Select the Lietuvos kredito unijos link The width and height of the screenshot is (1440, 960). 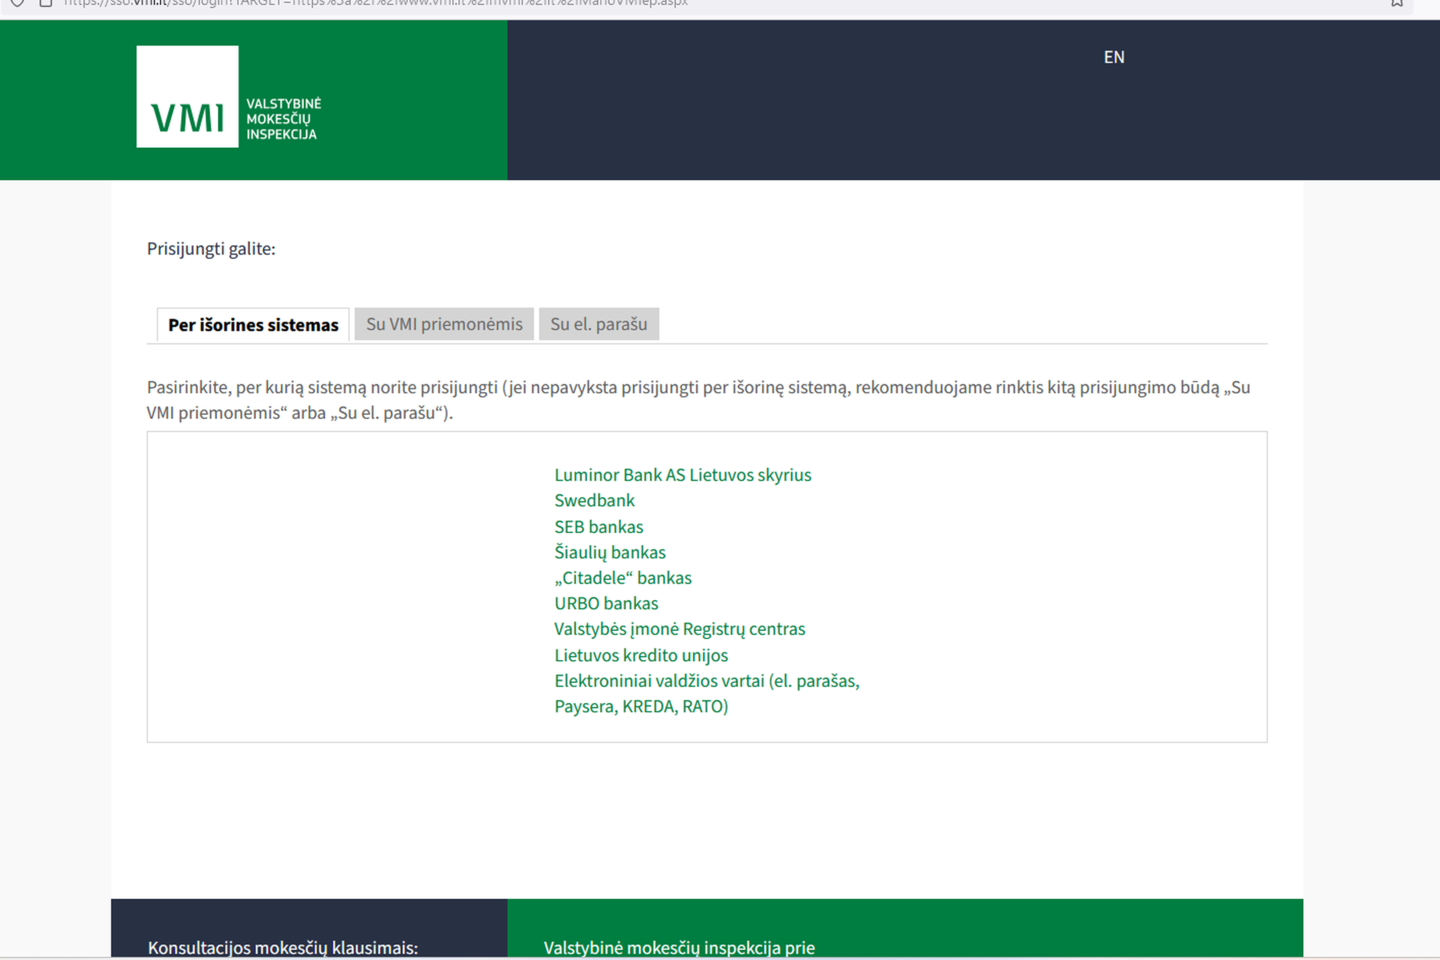pos(641,655)
